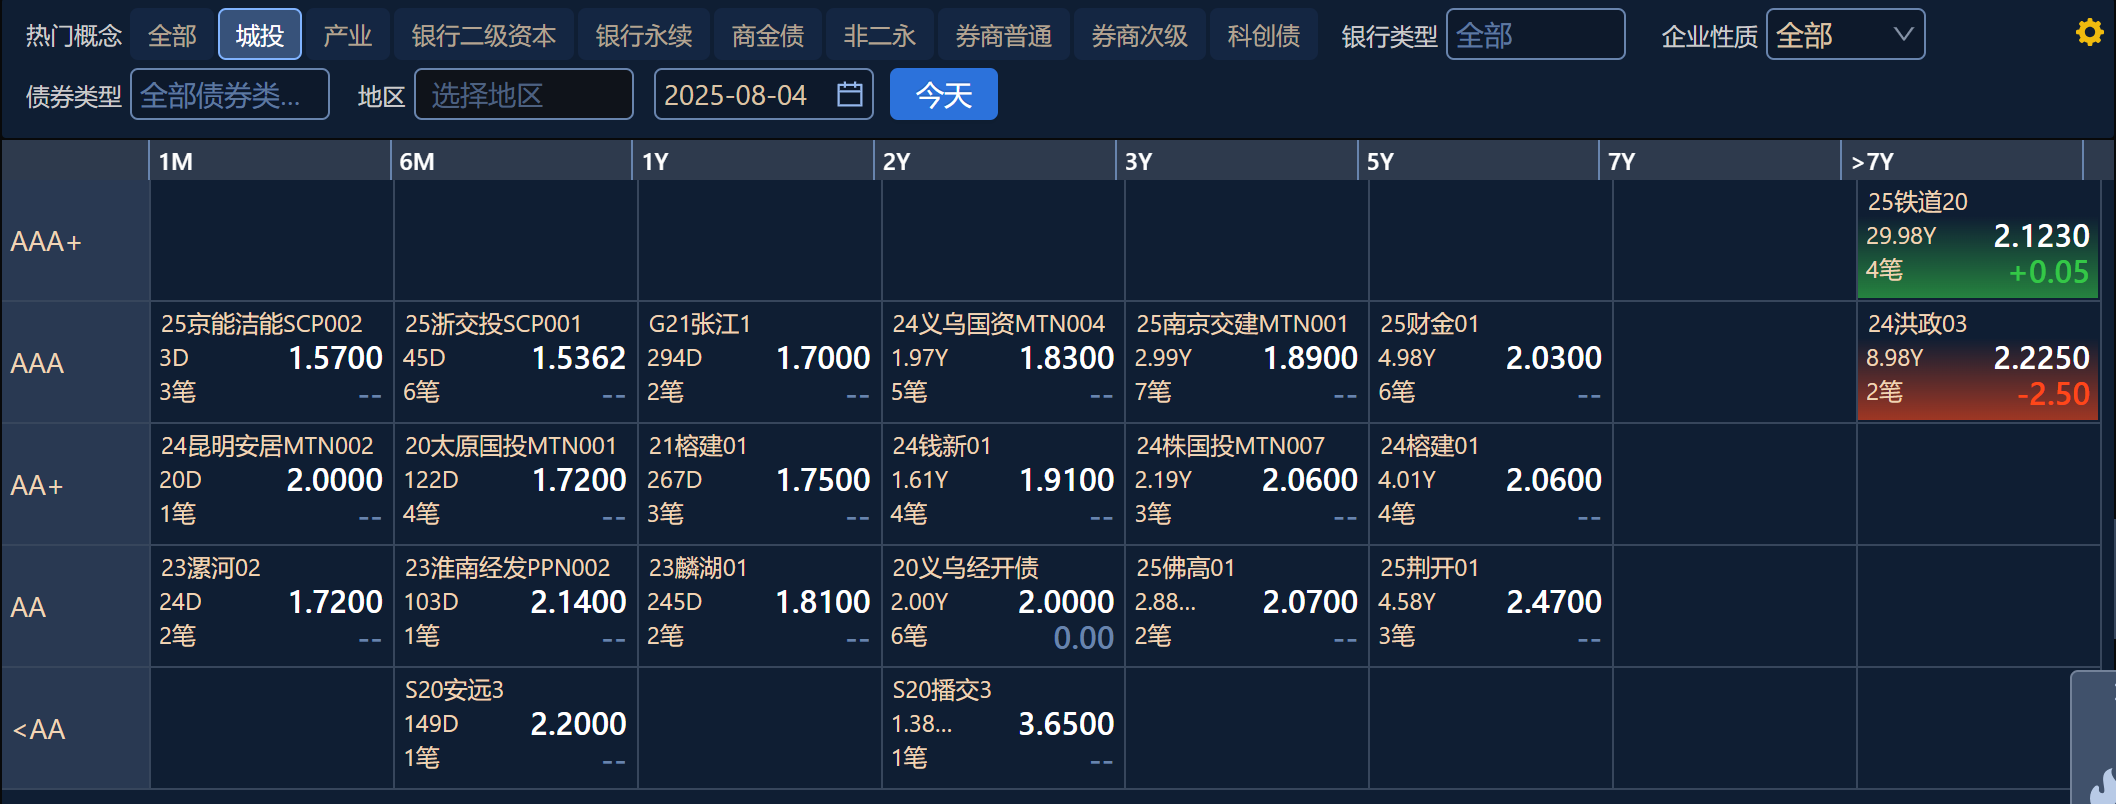The height and width of the screenshot is (804, 2116).
Task: Click the 0.00 change value
Action: pyautogui.click(x=1083, y=638)
